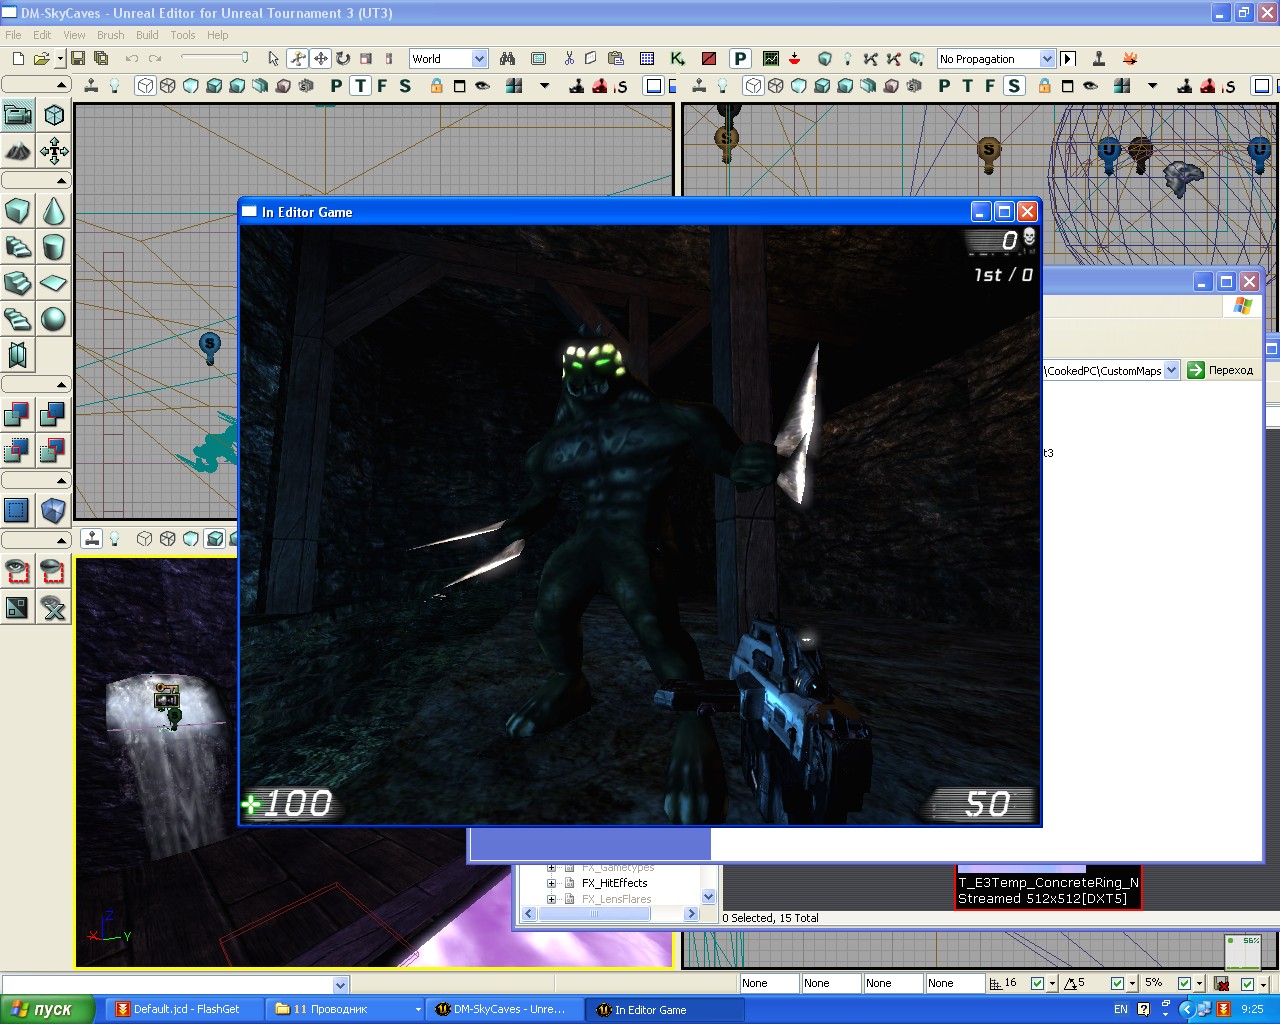1280x1024 pixels.
Task: Open the Build menu
Action: point(147,35)
